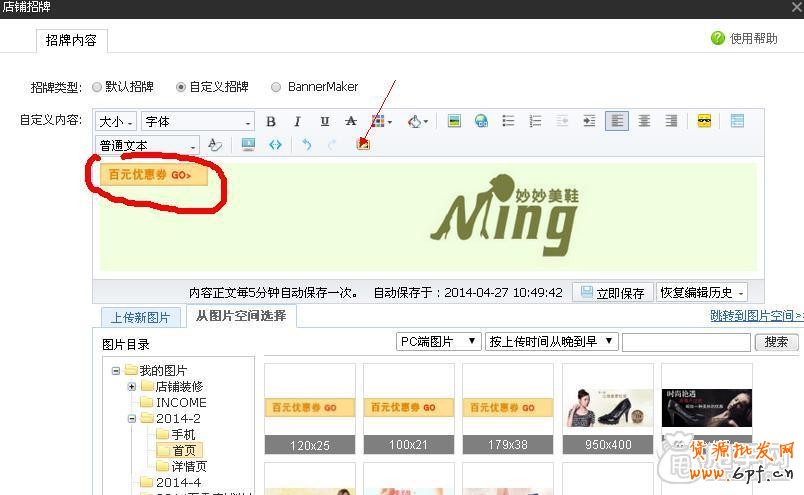Select the INCOME folder
804x495 pixels.
[x=181, y=403]
